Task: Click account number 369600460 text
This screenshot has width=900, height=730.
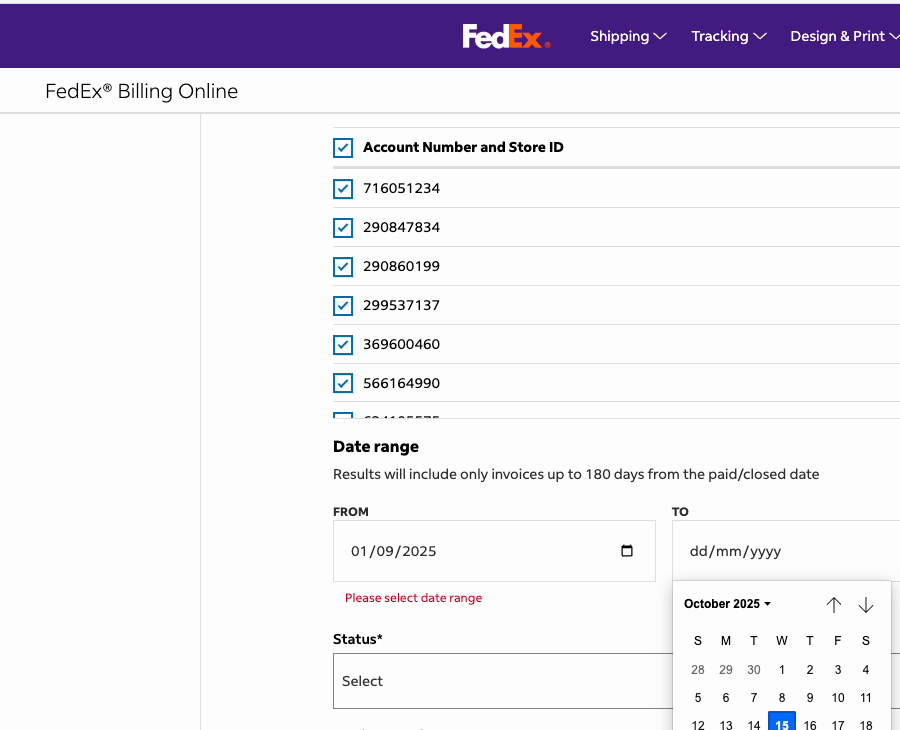Action: click(x=401, y=344)
